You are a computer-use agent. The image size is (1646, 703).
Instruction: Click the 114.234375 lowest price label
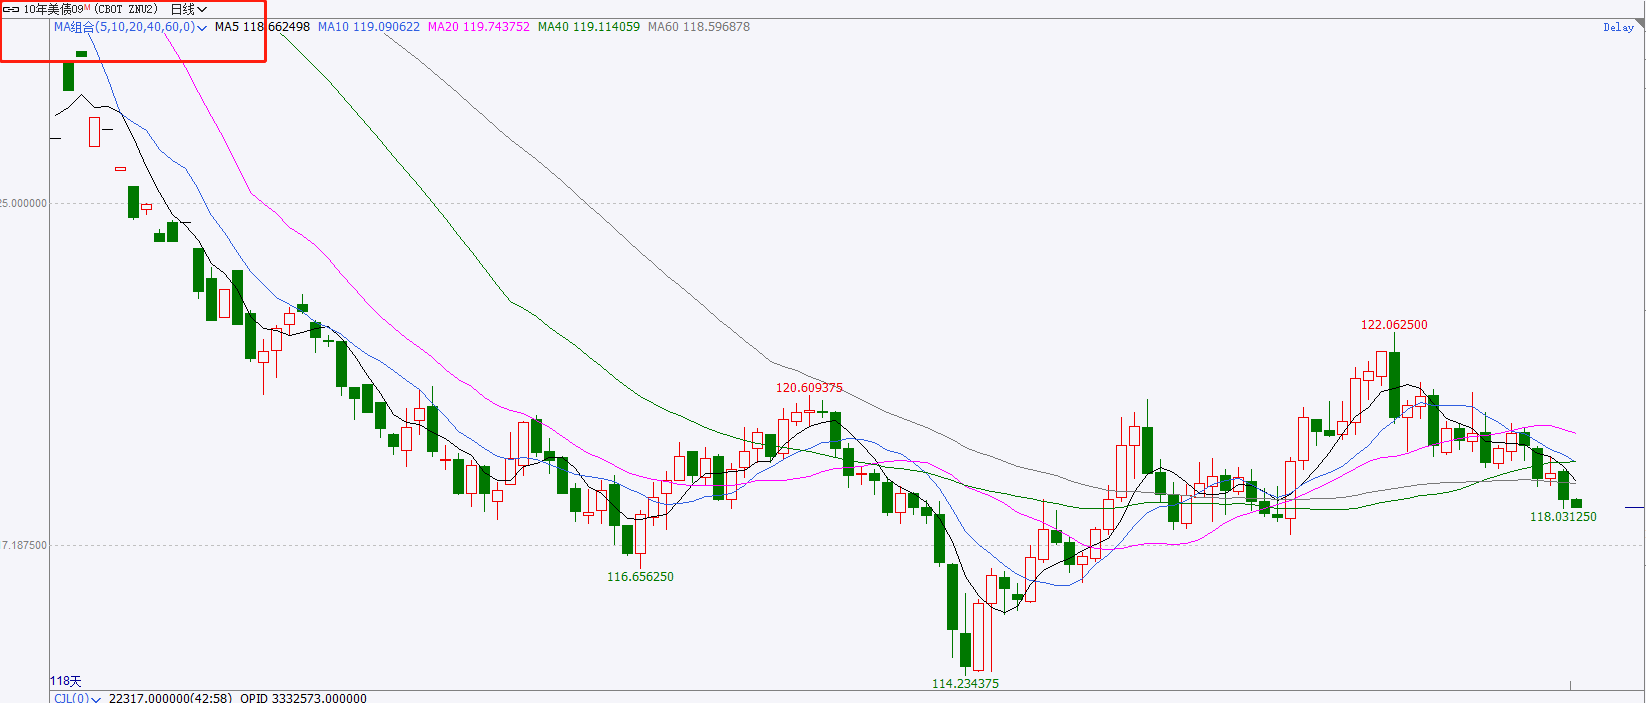pyautogui.click(x=965, y=684)
